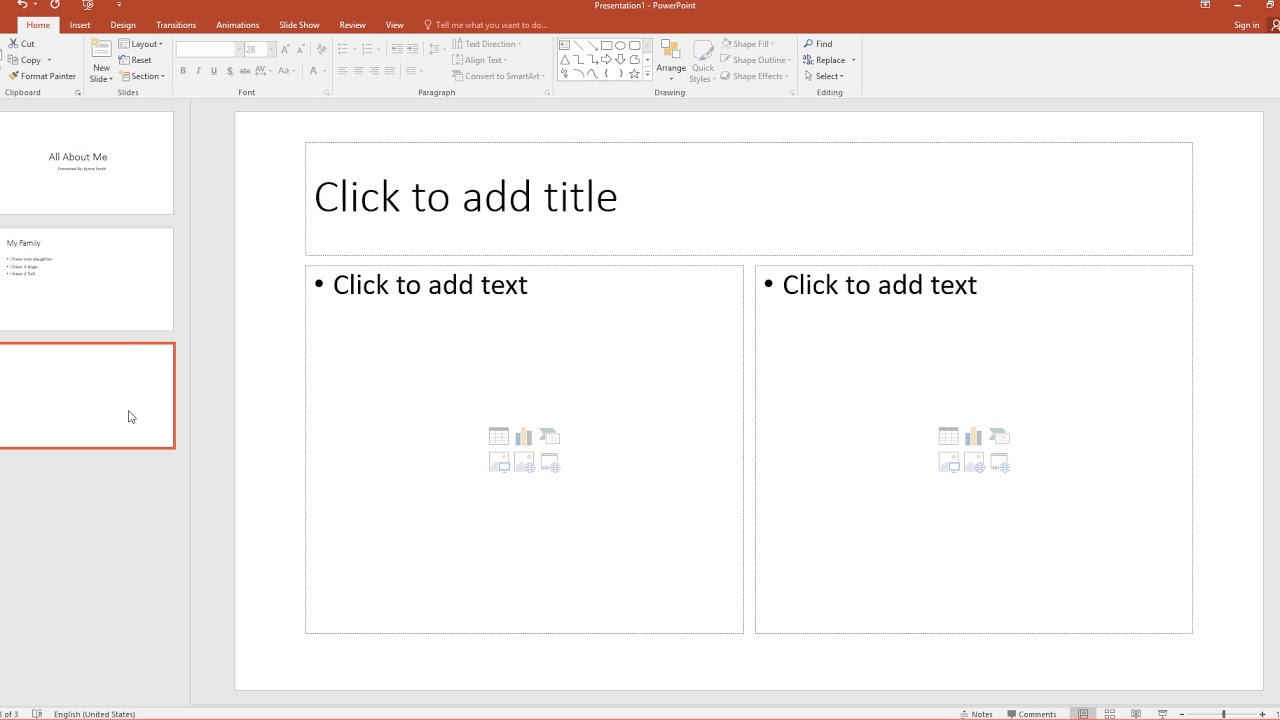This screenshot has height=720, width=1280.
Task: Toggle Align Left
Action: [343, 71]
